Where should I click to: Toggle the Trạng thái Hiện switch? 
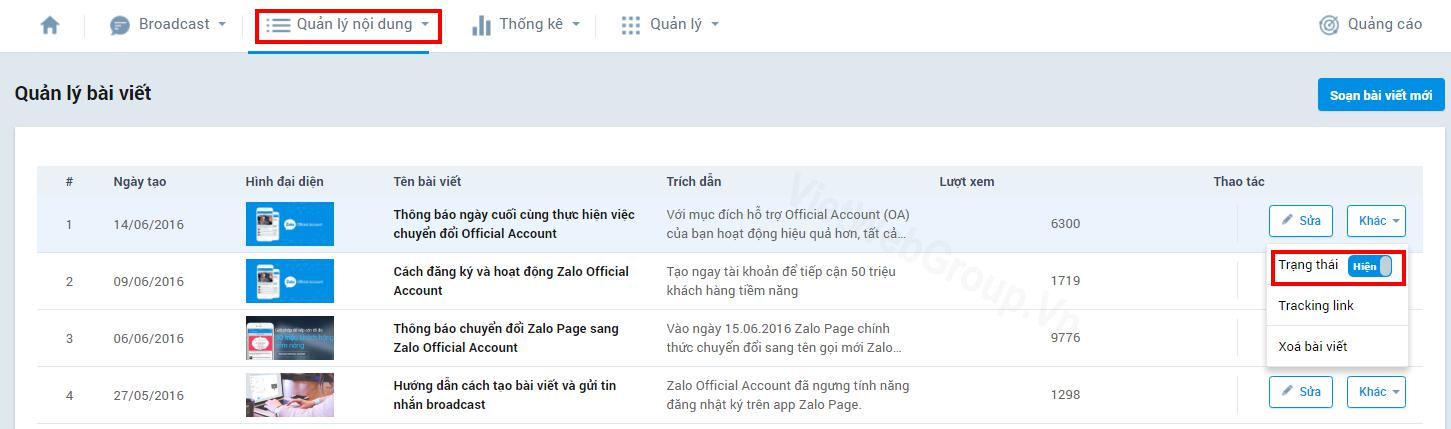coord(1369,266)
